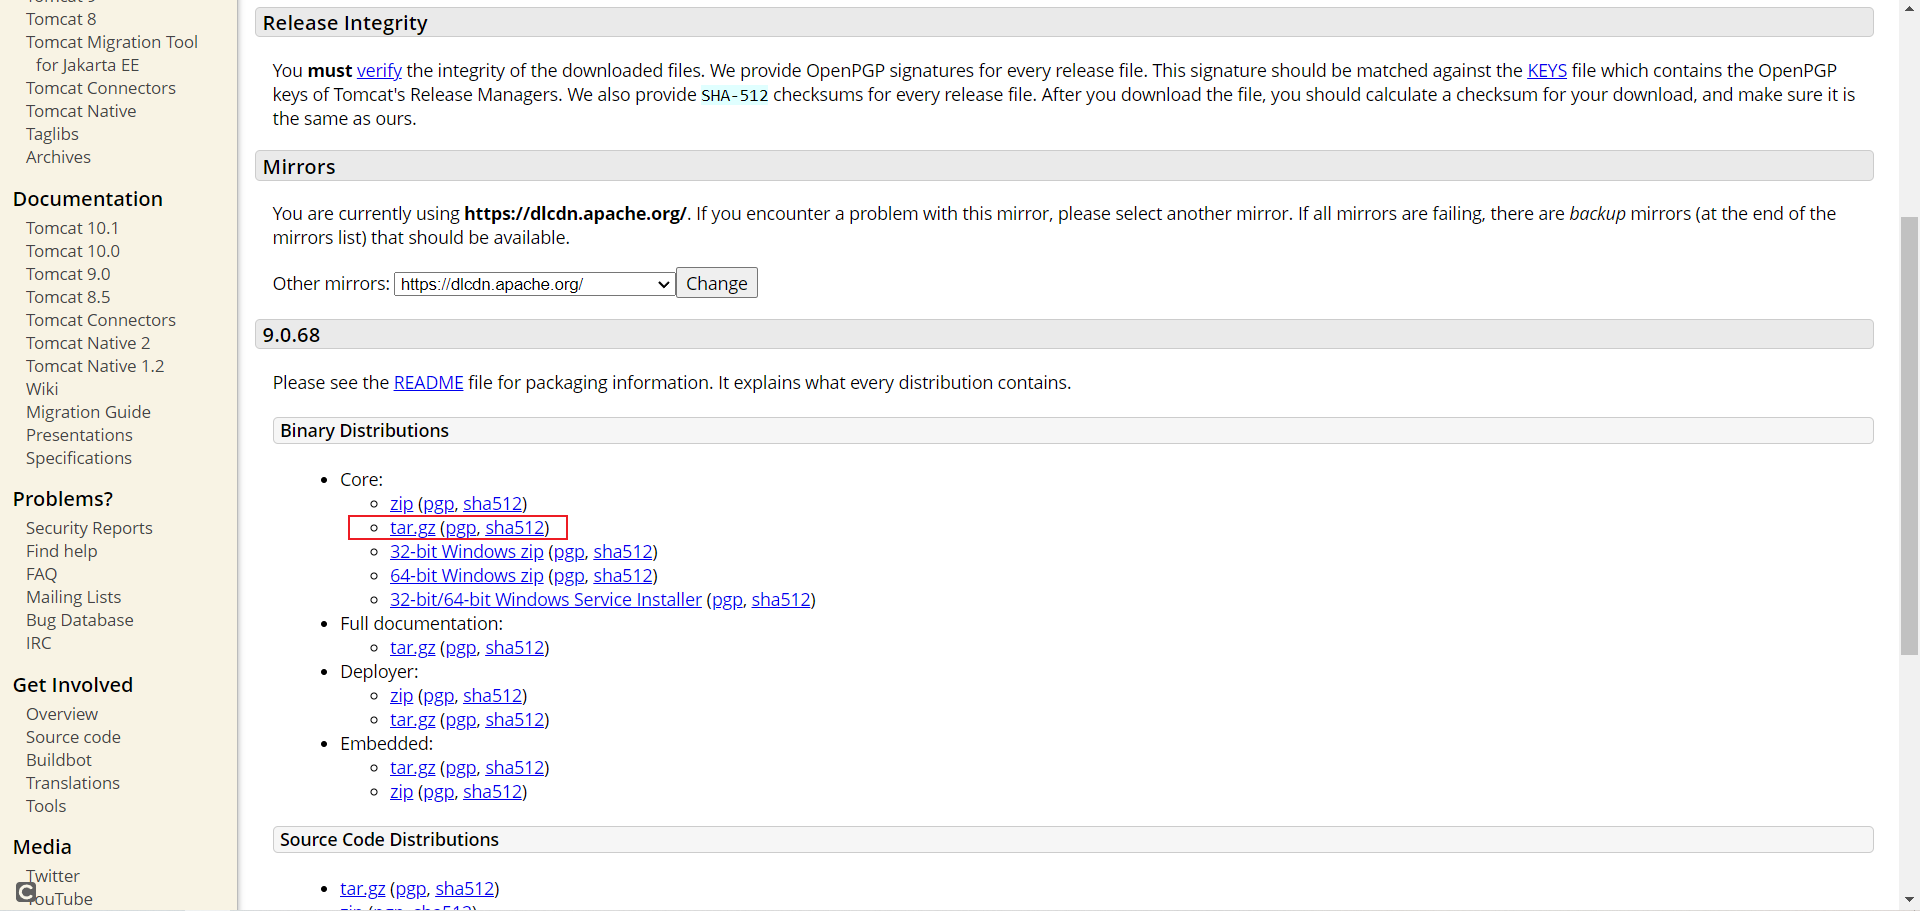
Task: Open Mailing Lists
Action: click(x=73, y=597)
